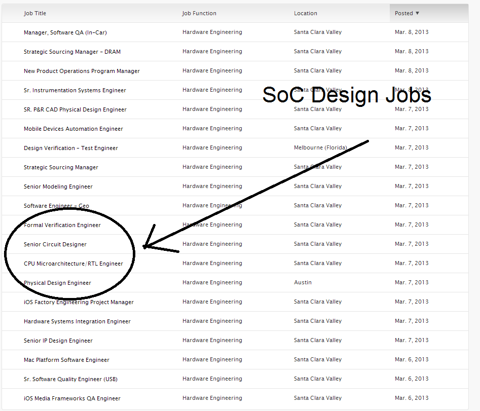
Task: Open Design Verification - Test Engineer job
Action: point(71,148)
